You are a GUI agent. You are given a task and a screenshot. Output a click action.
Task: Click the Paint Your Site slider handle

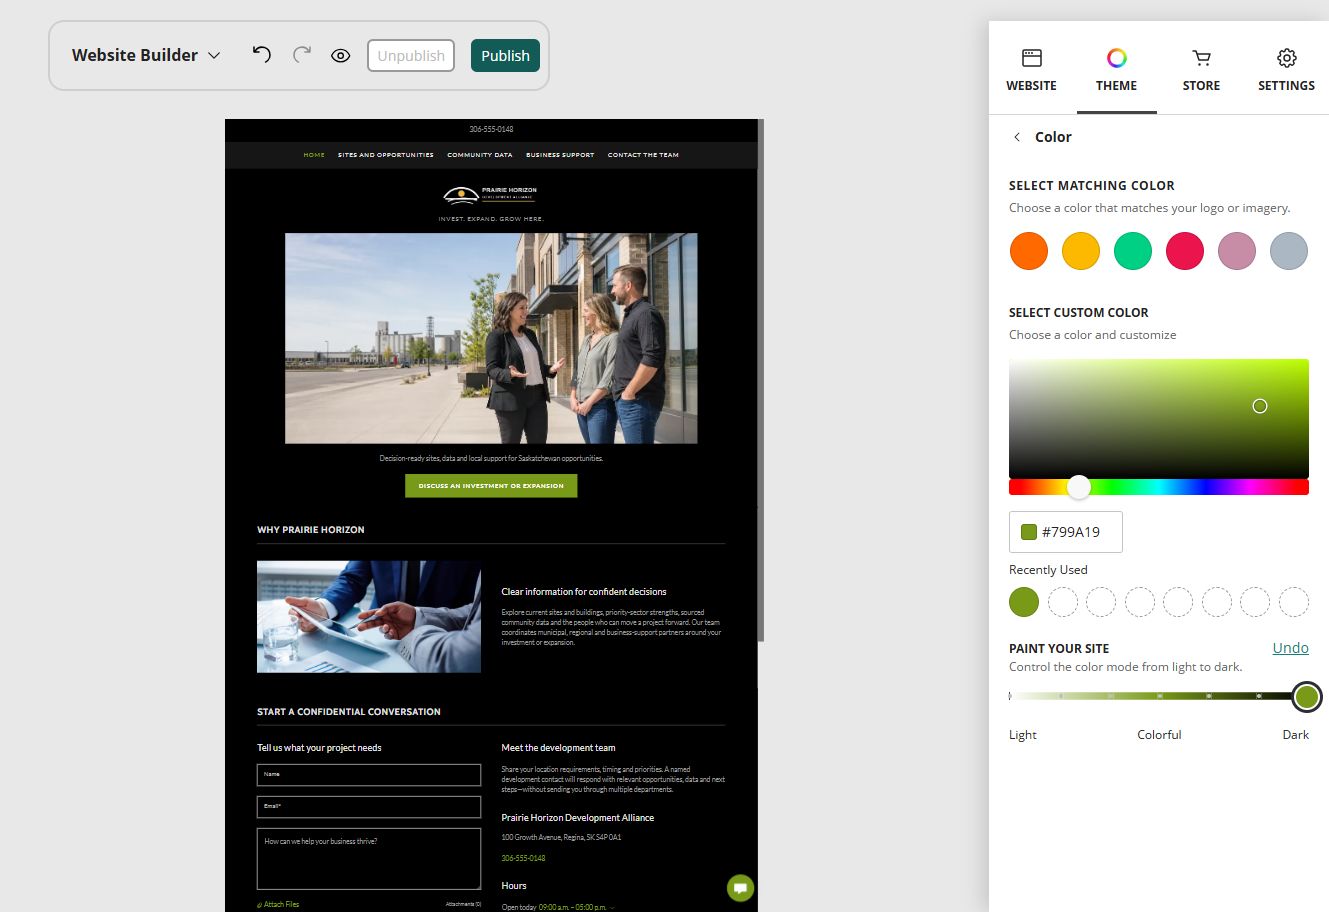(x=1307, y=697)
